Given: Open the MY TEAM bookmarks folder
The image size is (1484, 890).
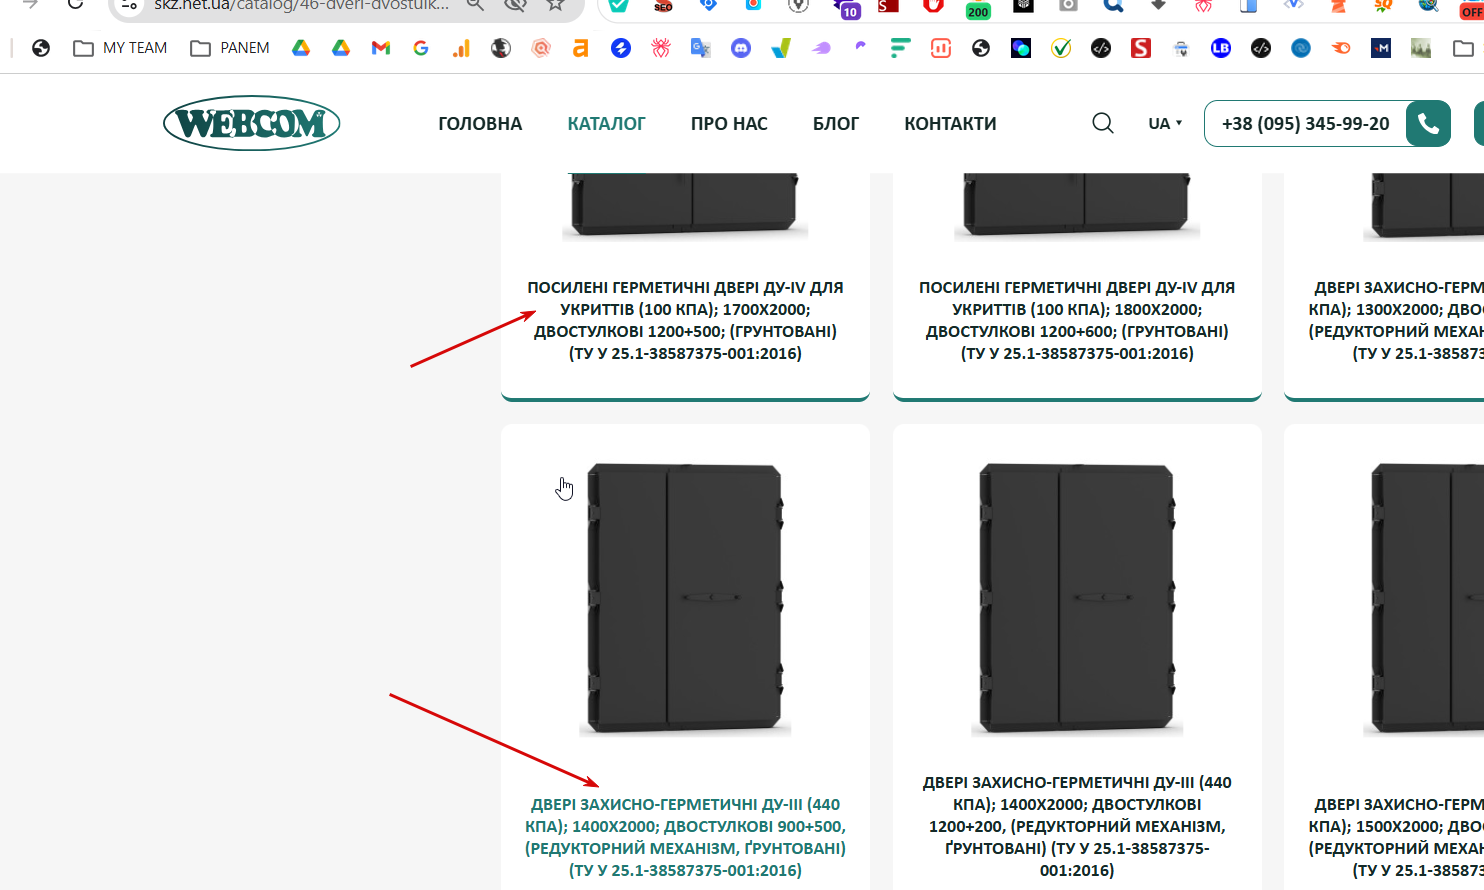Looking at the screenshot, I should pos(120,48).
